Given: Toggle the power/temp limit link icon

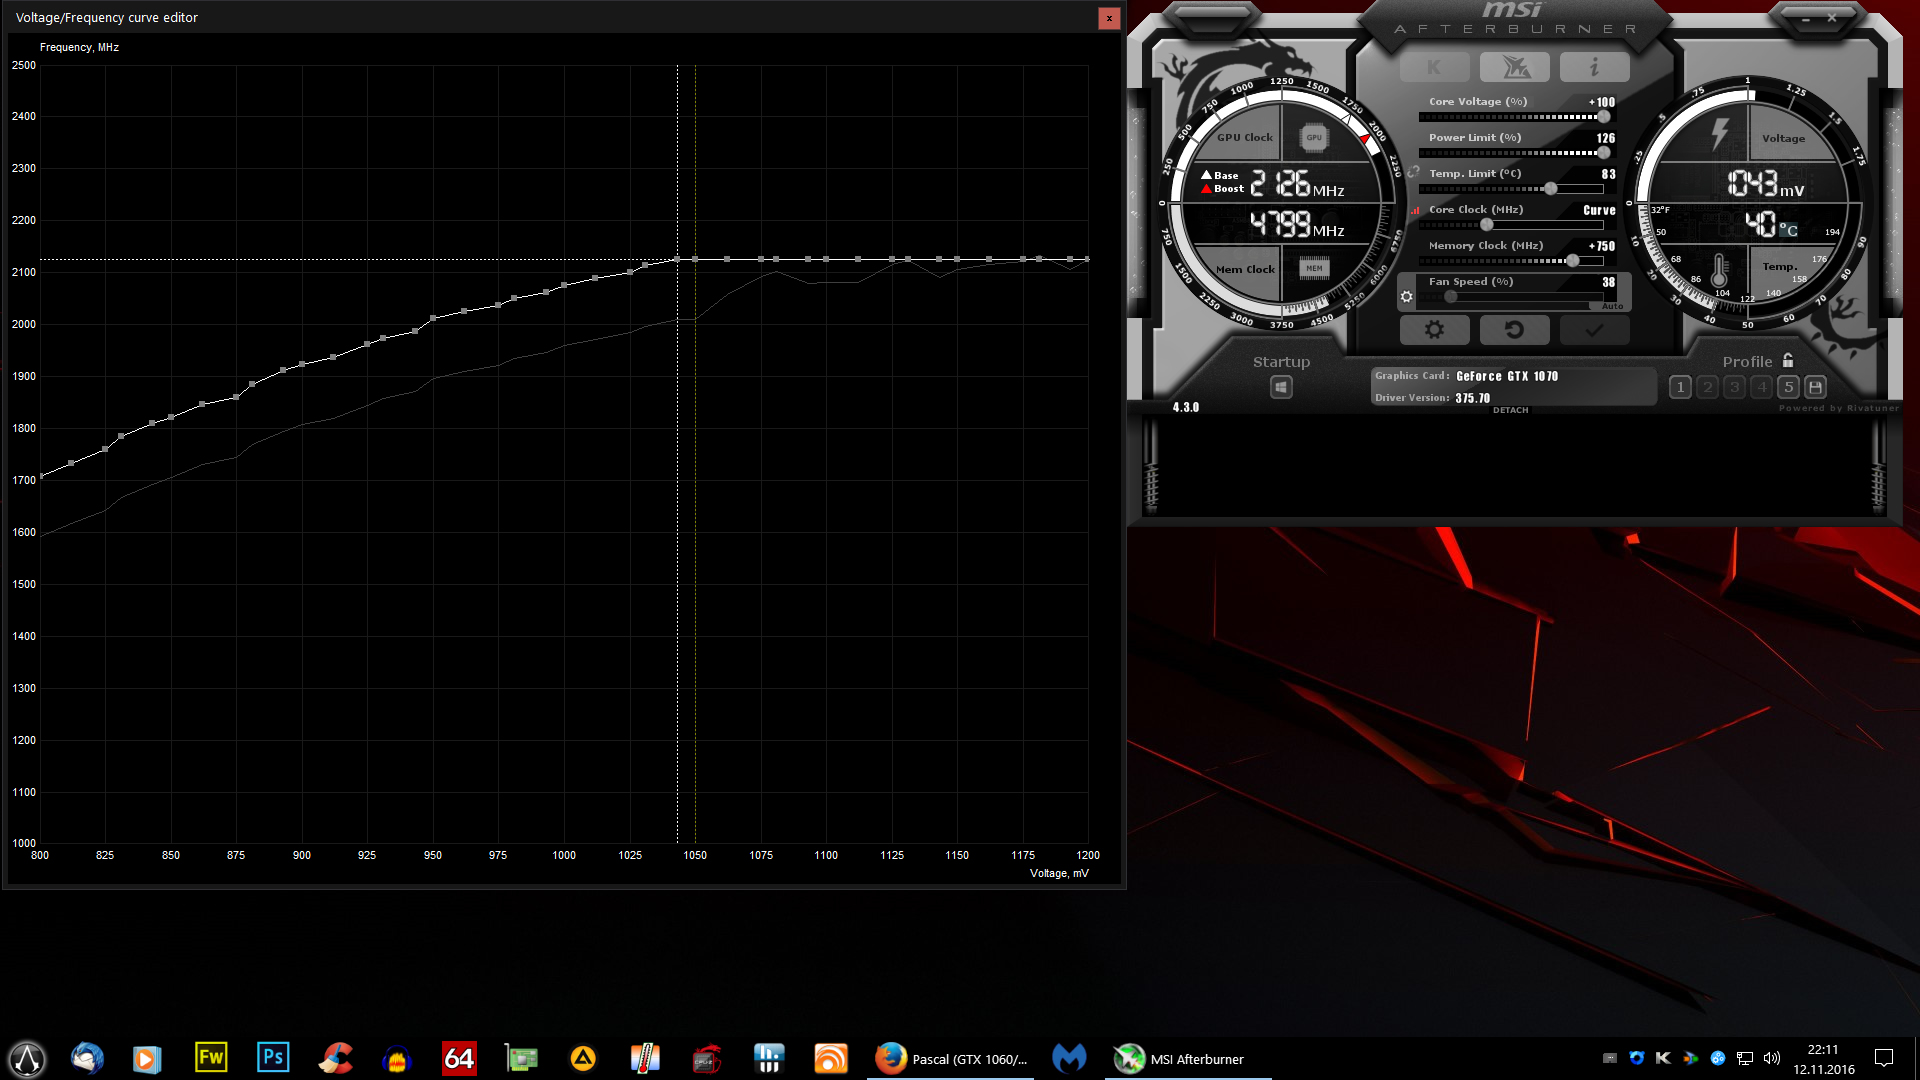Looking at the screenshot, I should (x=1413, y=172).
